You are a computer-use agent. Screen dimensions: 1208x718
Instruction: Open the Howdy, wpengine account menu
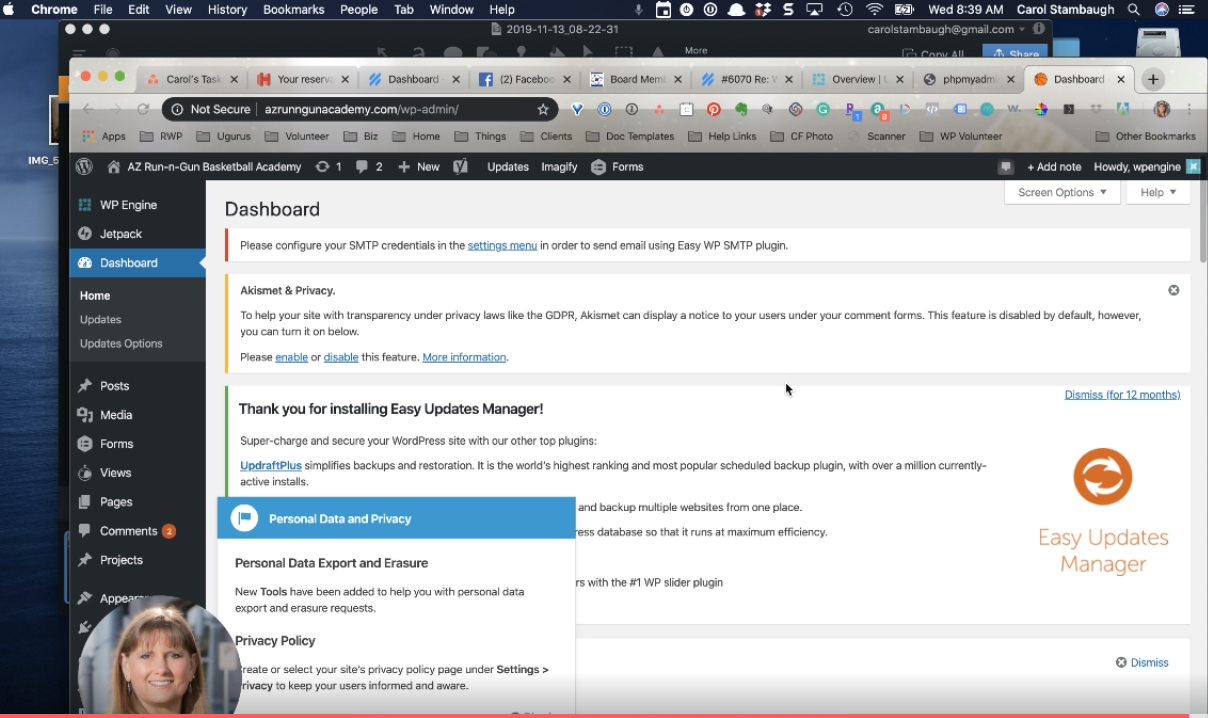1147,167
